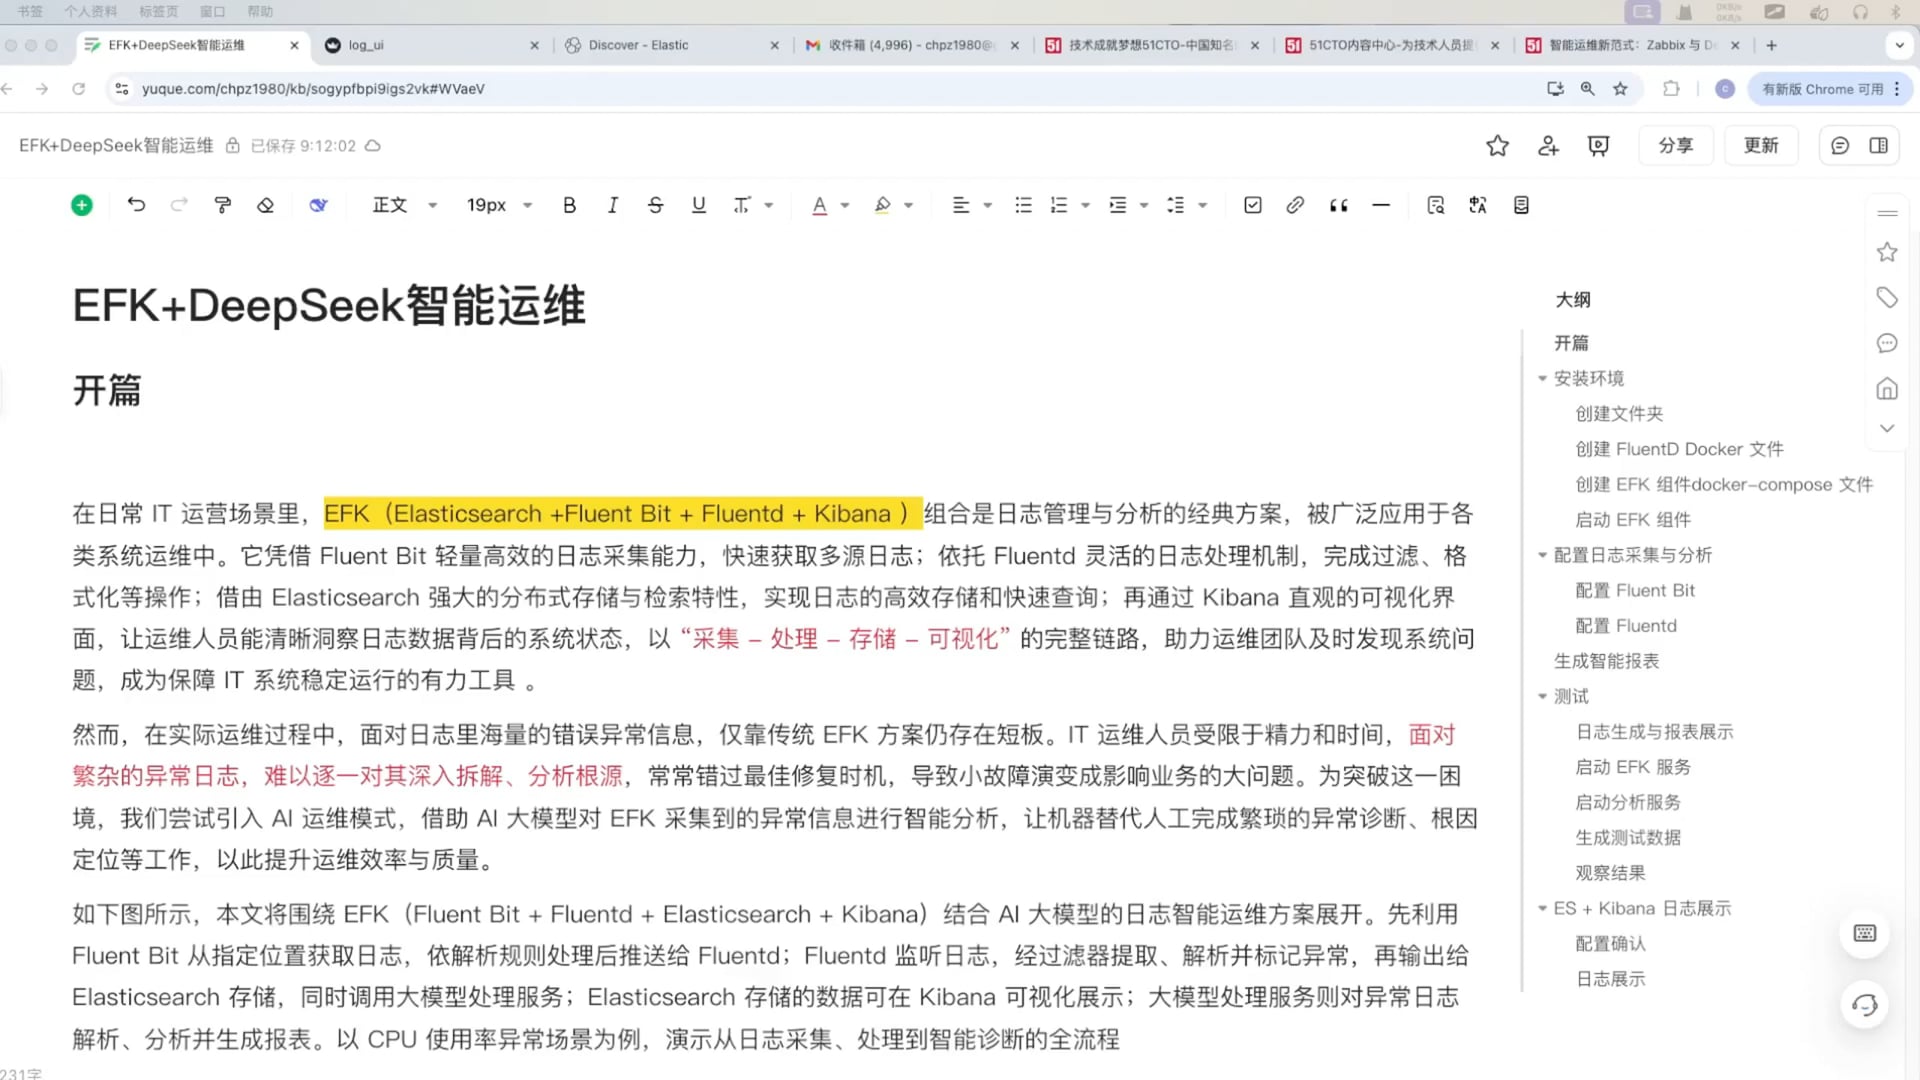Click the 分享 share button
Viewport: 1920px width, 1080px height.
[1675, 146]
